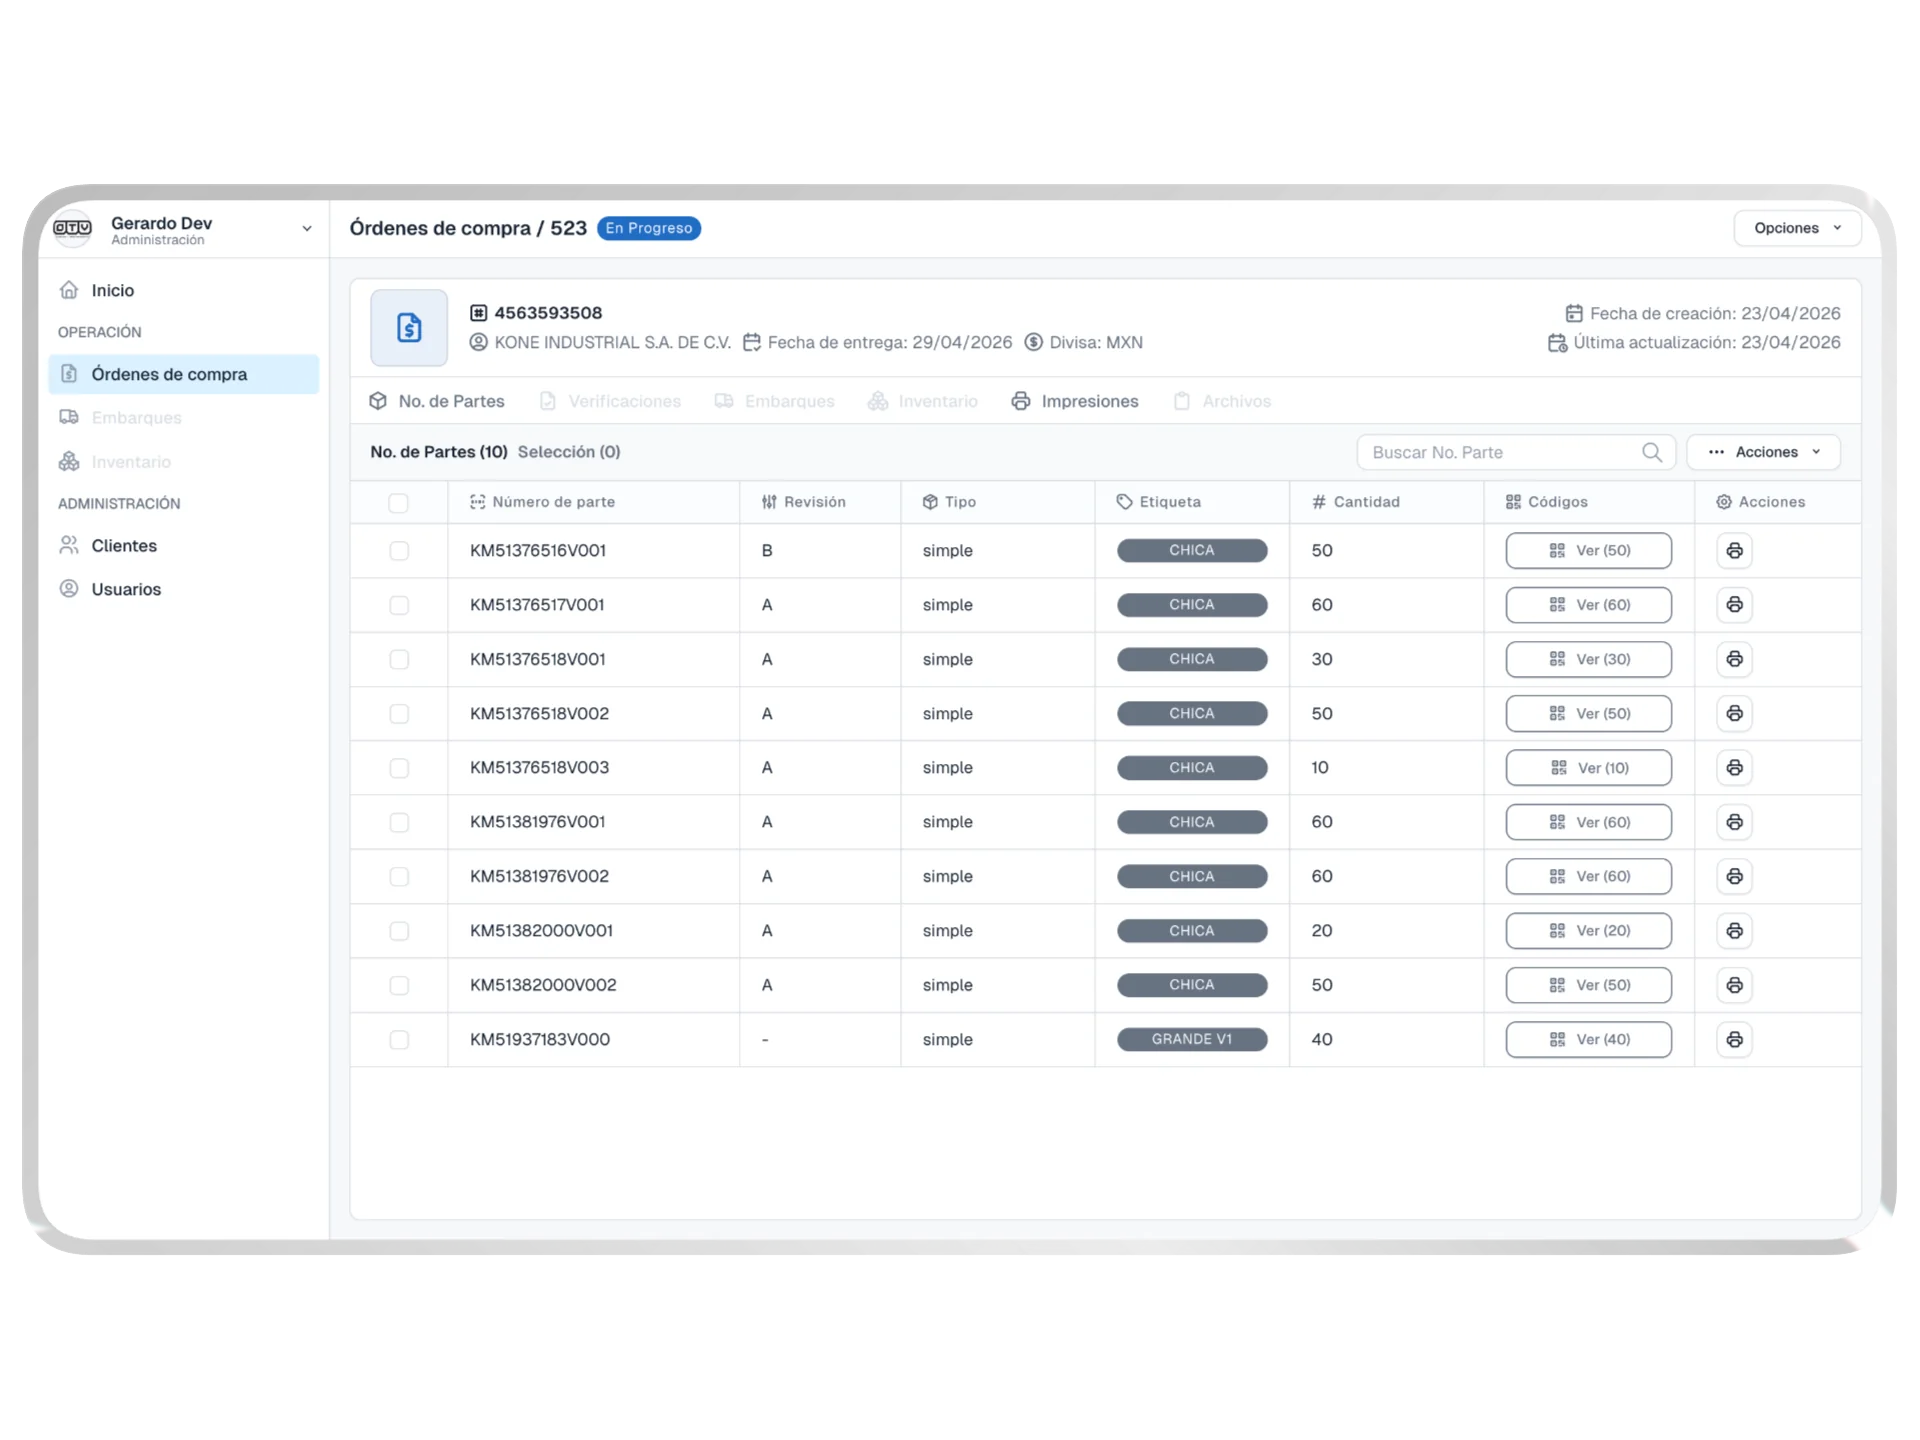Open the Opciones dropdown
Image resolution: width=1920 pixels, height=1440 pixels.
(1796, 228)
